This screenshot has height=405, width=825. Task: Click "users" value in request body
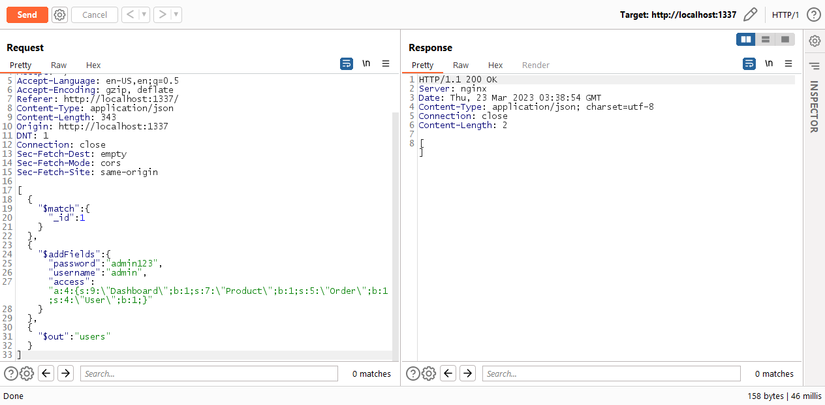click(x=93, y=336)
